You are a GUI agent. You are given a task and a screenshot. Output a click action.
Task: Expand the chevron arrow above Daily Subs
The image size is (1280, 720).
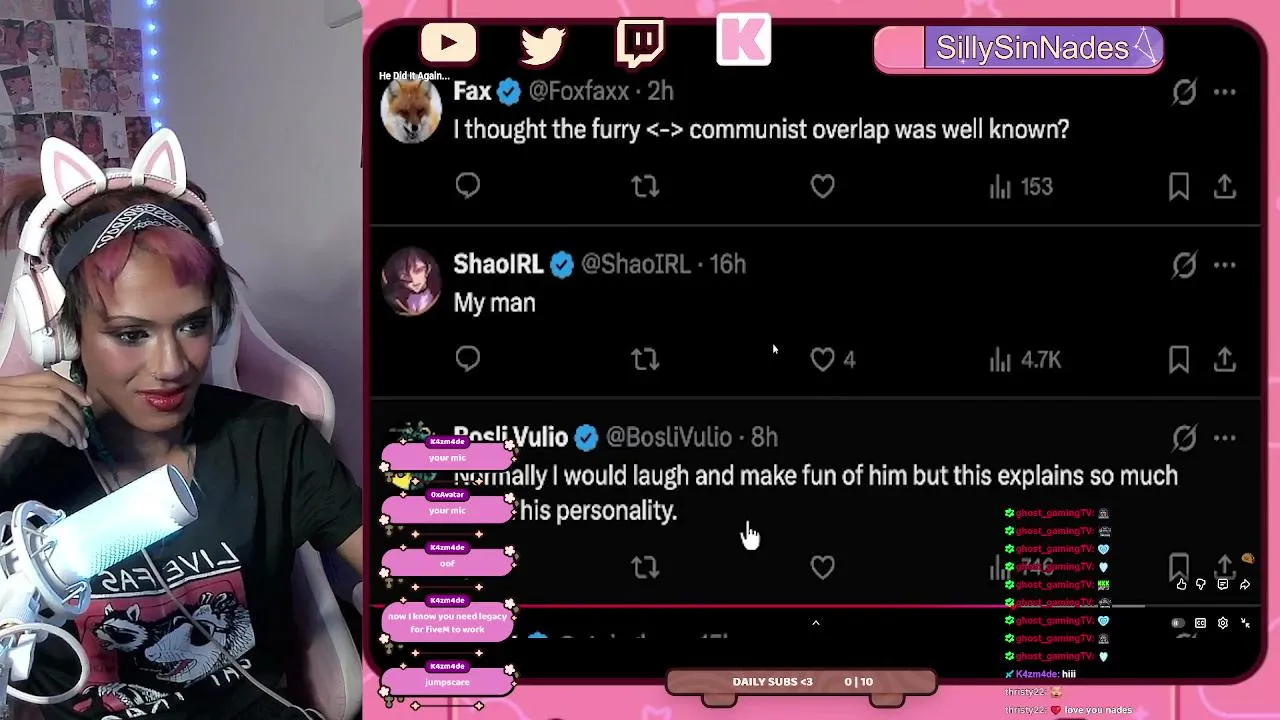tap(816, 623)
